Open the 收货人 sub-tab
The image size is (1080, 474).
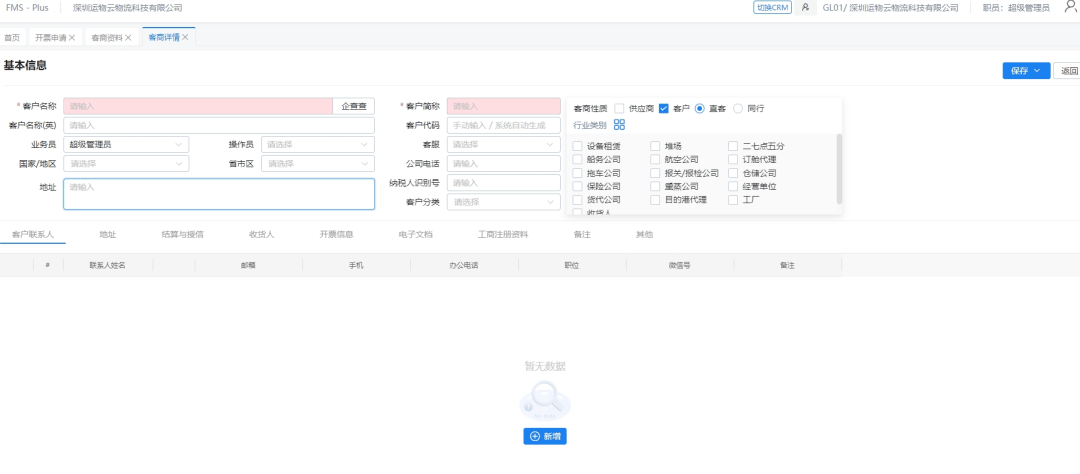(262, 234)
